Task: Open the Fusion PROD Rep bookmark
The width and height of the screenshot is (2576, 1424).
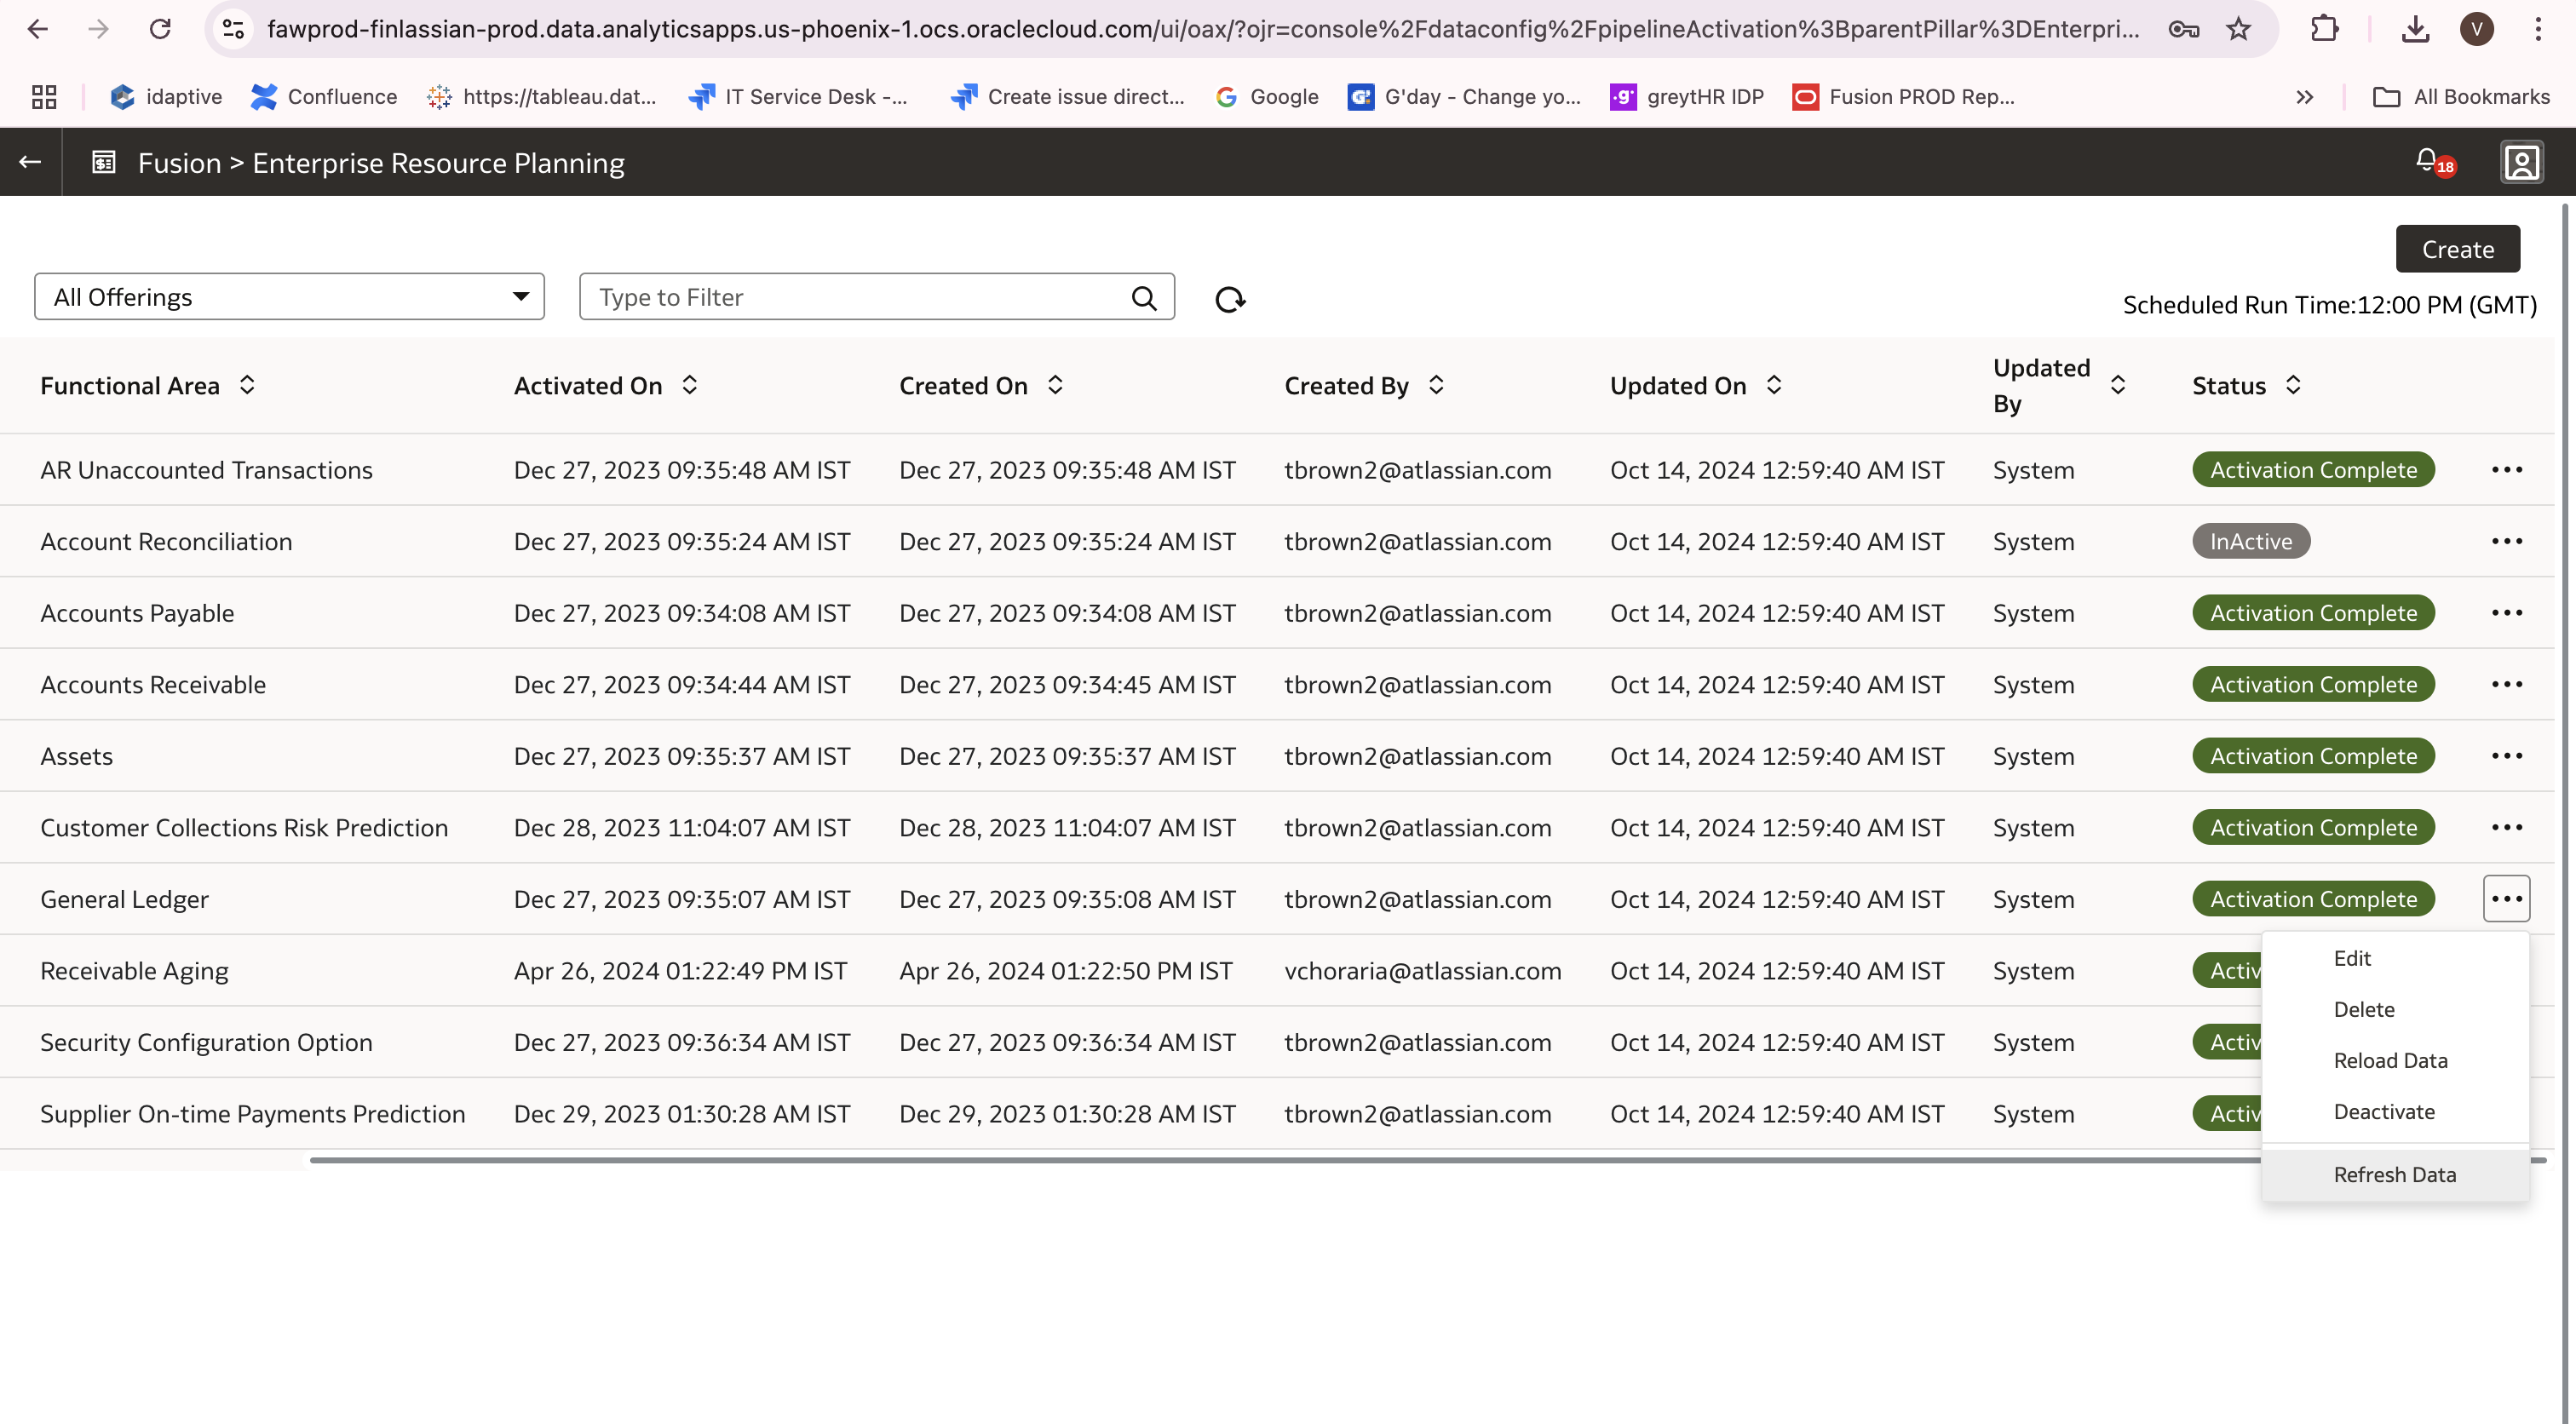Action: [1903, 97]
